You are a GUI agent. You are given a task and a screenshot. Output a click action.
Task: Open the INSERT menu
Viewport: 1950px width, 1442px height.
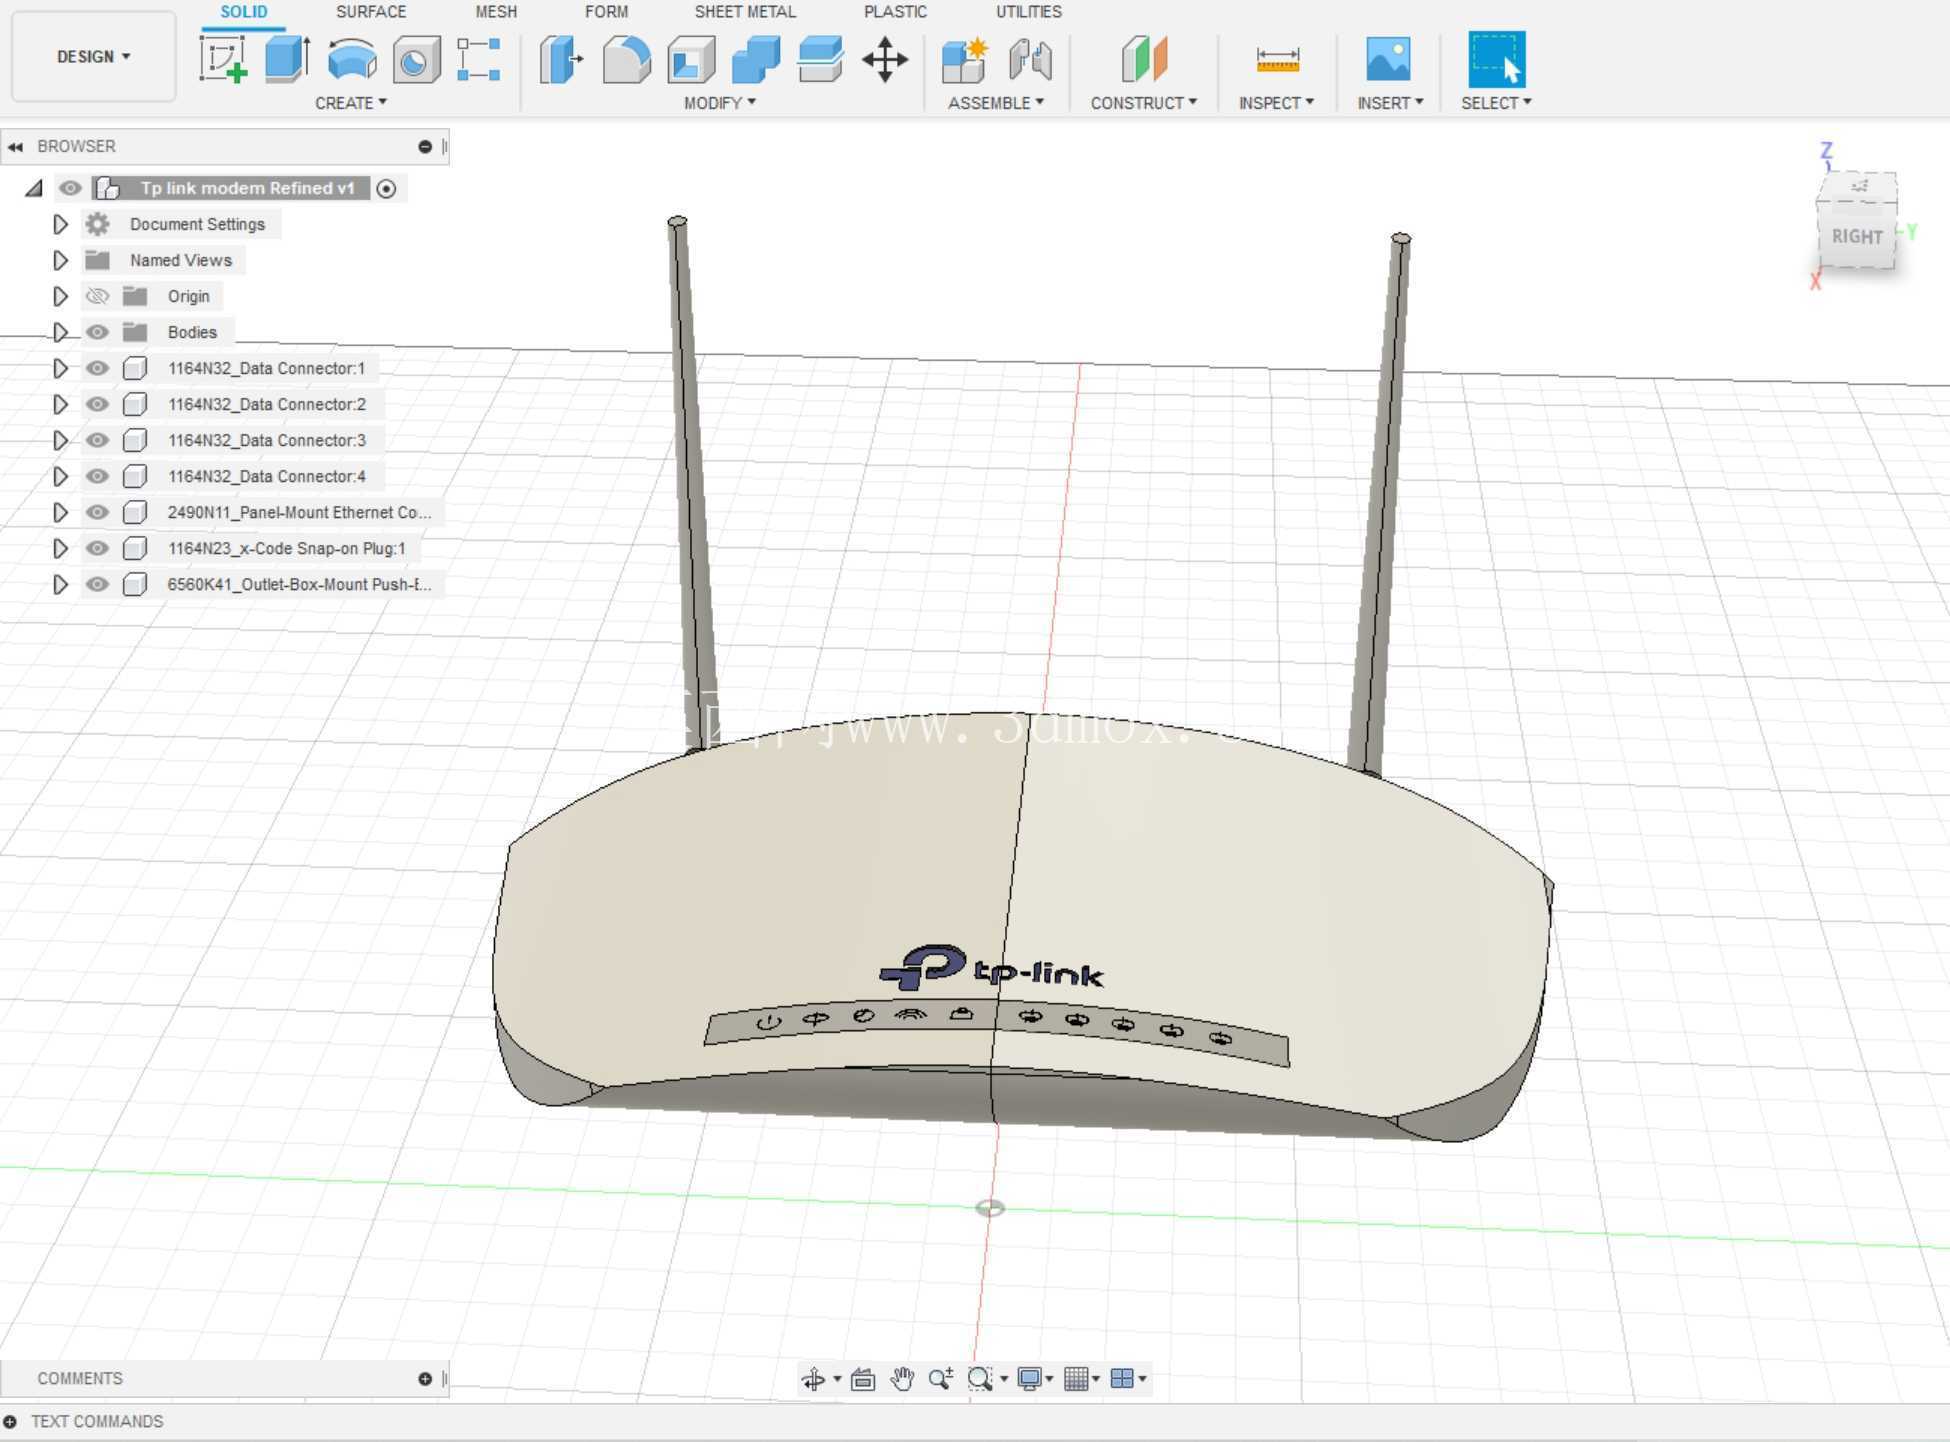1390,103
